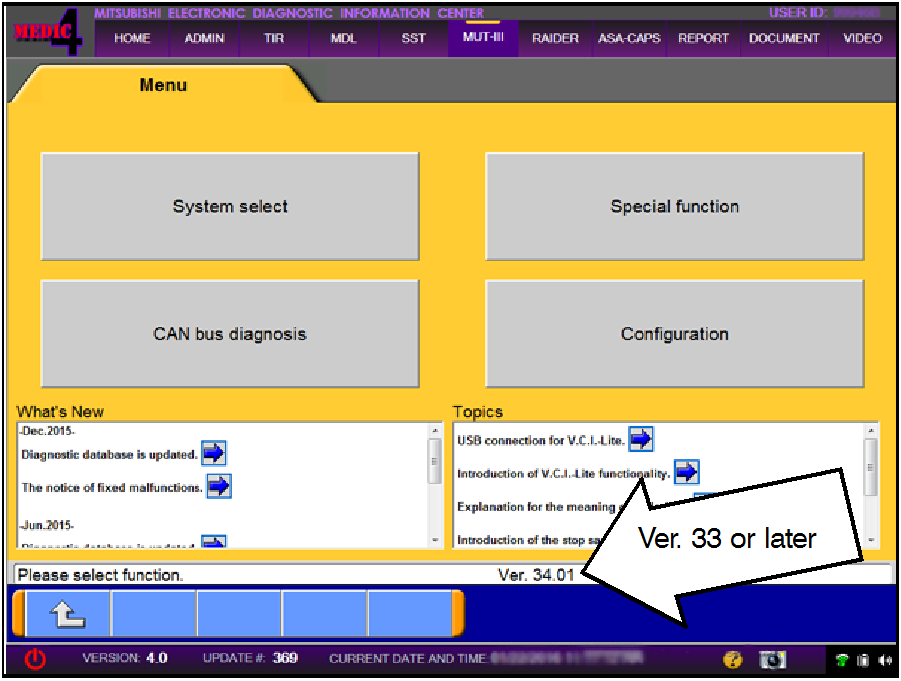
Task: Open the System select function
Action: (x=230, y=207)
